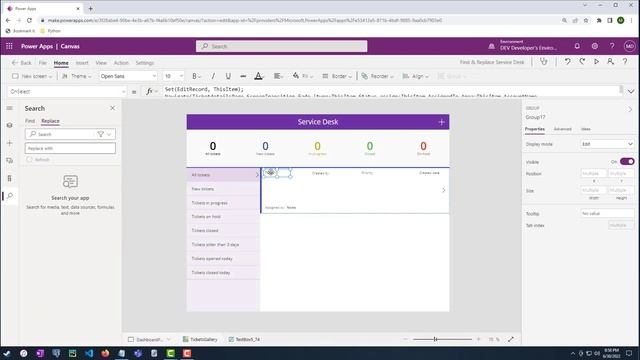Open the Theme dropdown

77,76
